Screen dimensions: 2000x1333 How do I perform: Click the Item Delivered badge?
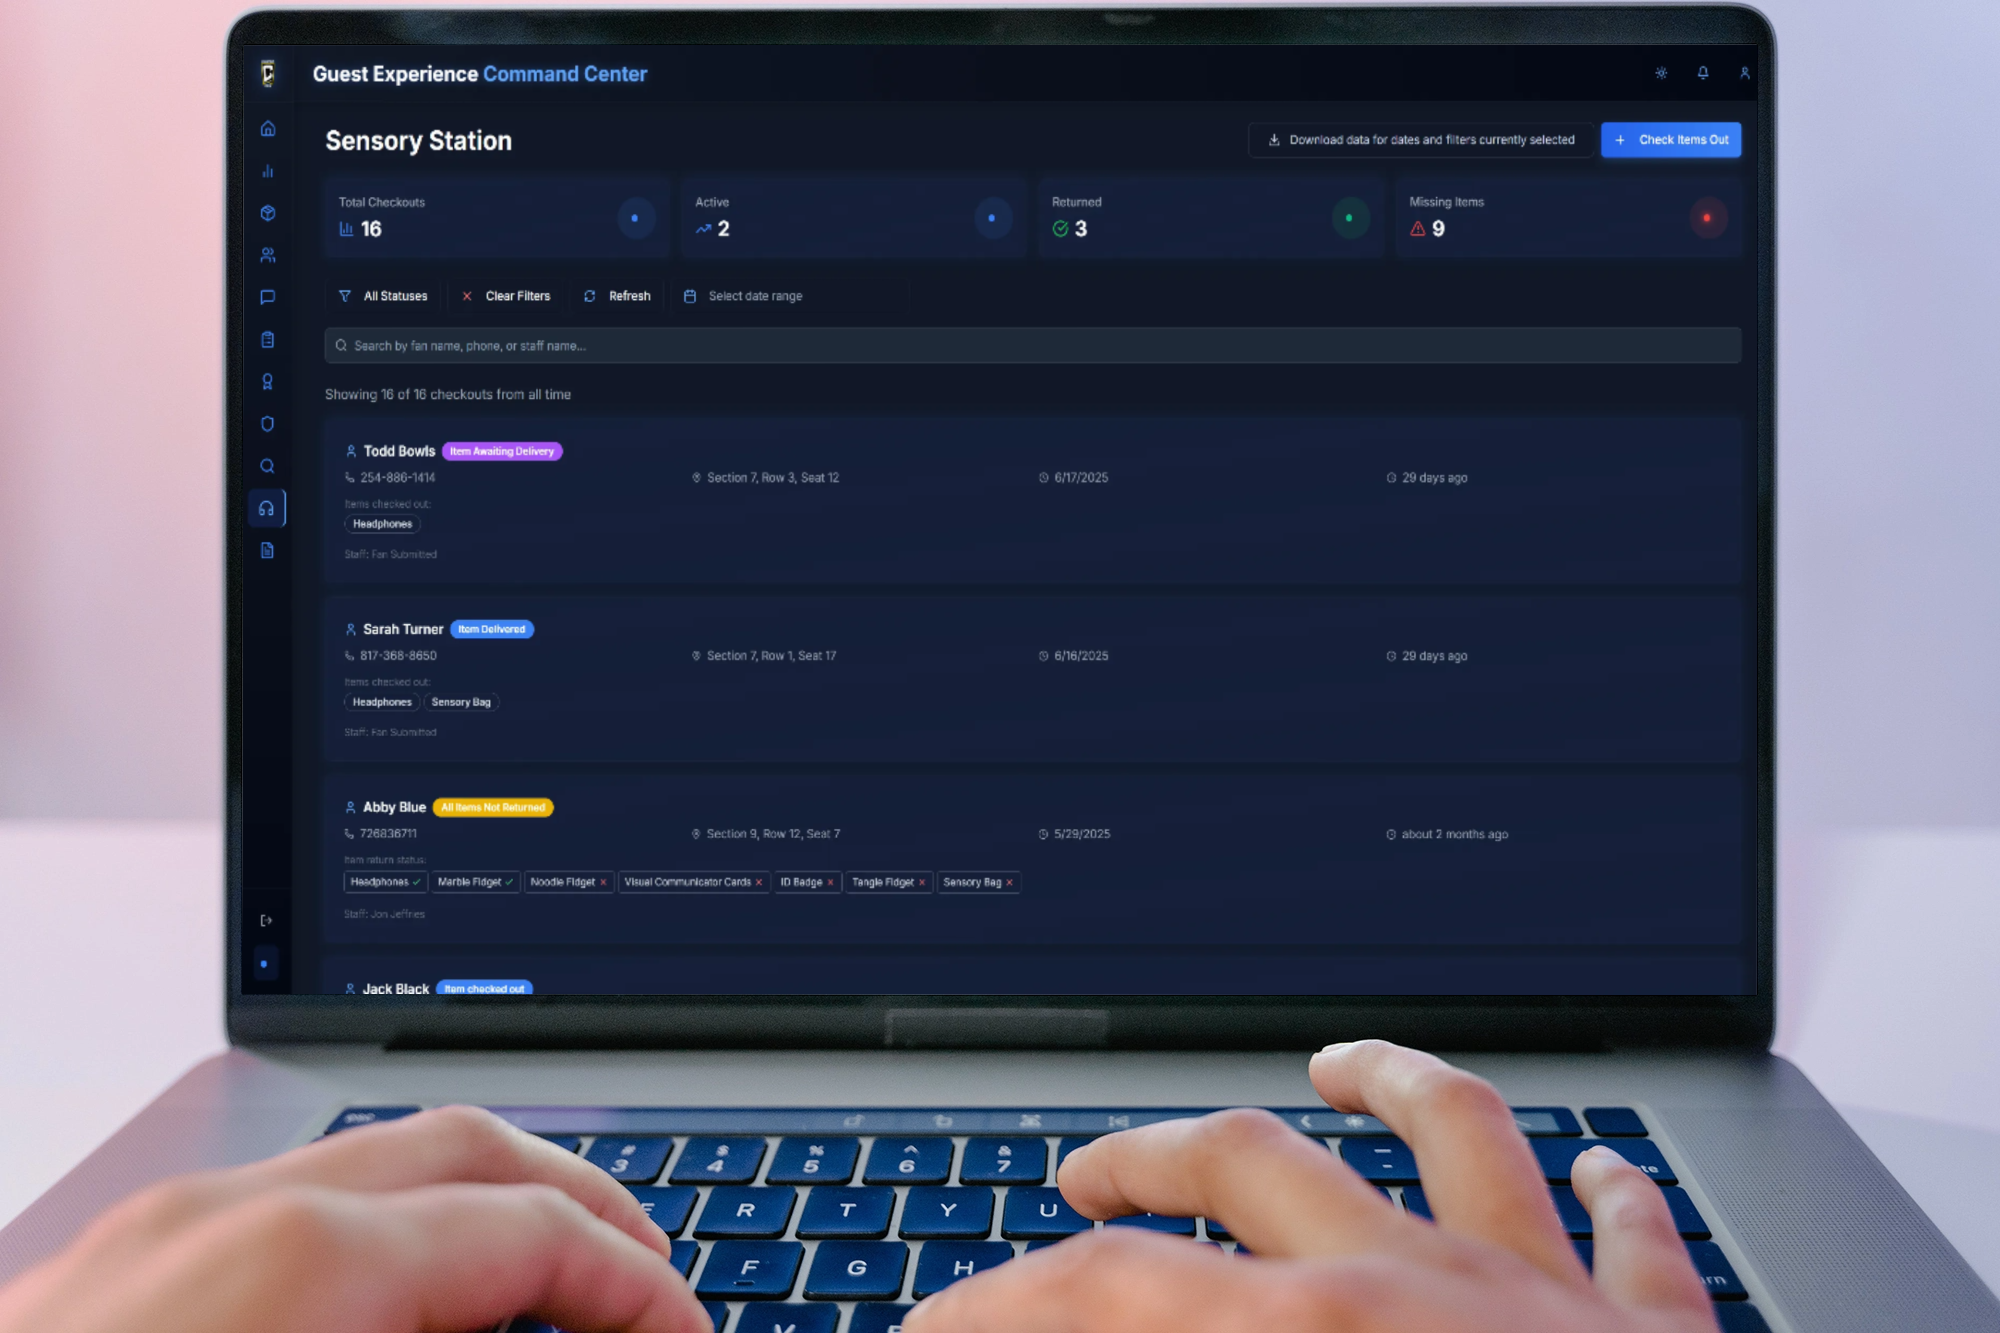click(492, 629)
